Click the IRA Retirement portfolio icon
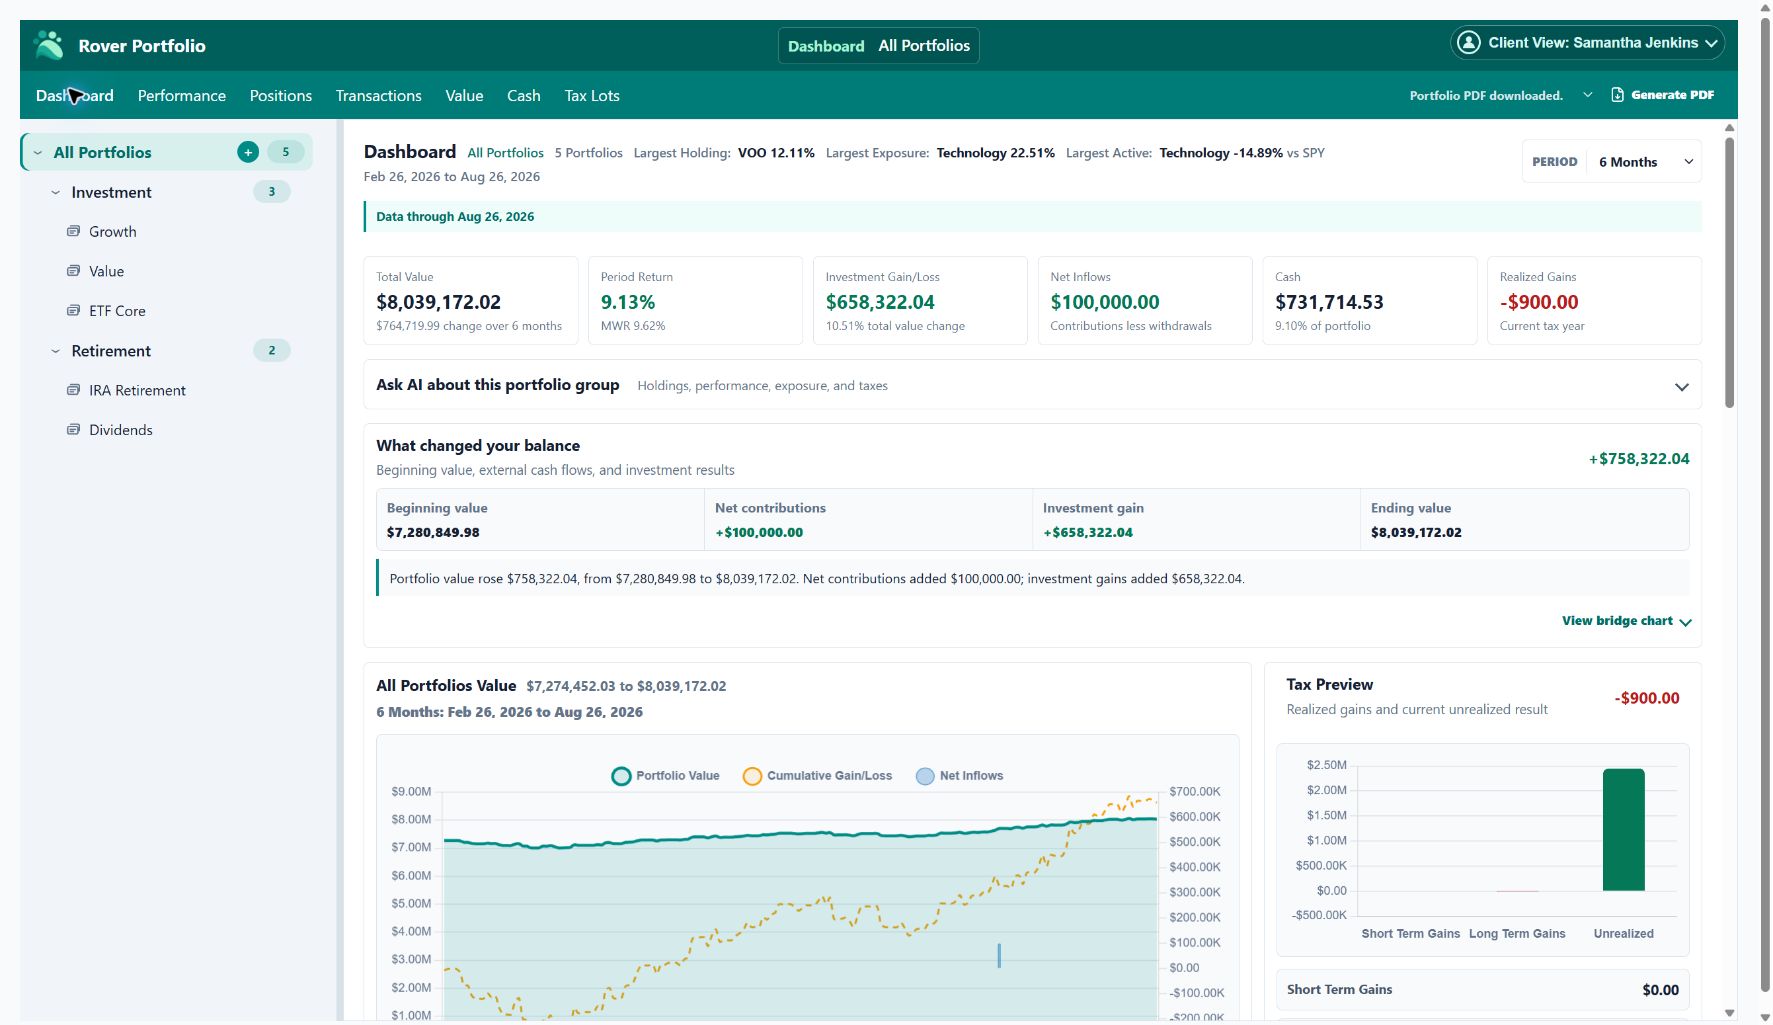Image resolution: width=1773 pixels, height=1025 pixels. (73, 390)
